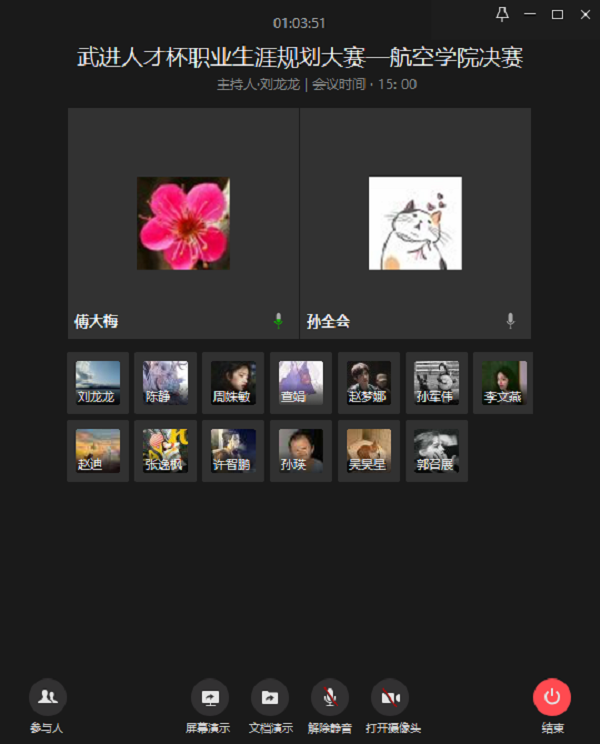Open 文档演示 document presentation
This screenshot has width=600, height=744.
(x=269, y=697)
